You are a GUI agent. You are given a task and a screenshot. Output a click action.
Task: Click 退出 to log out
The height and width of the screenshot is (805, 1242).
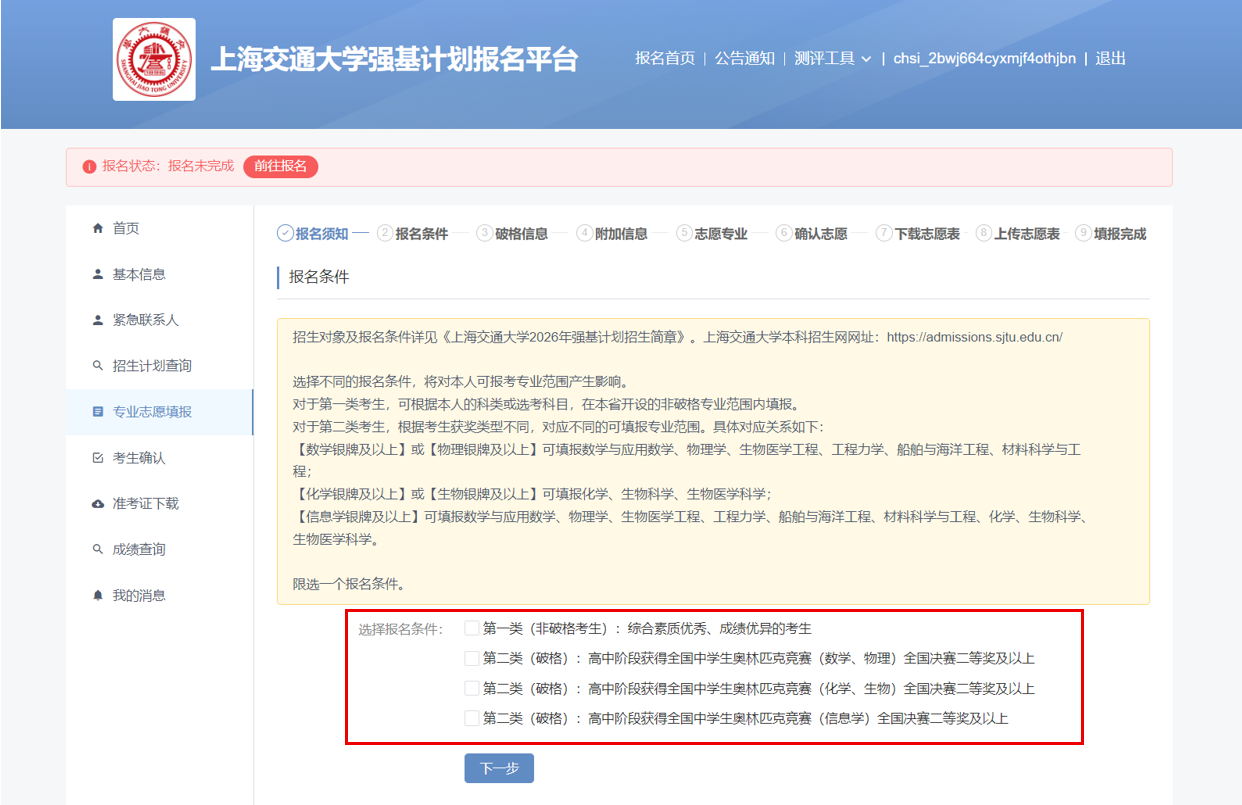tap(1110, 59)
